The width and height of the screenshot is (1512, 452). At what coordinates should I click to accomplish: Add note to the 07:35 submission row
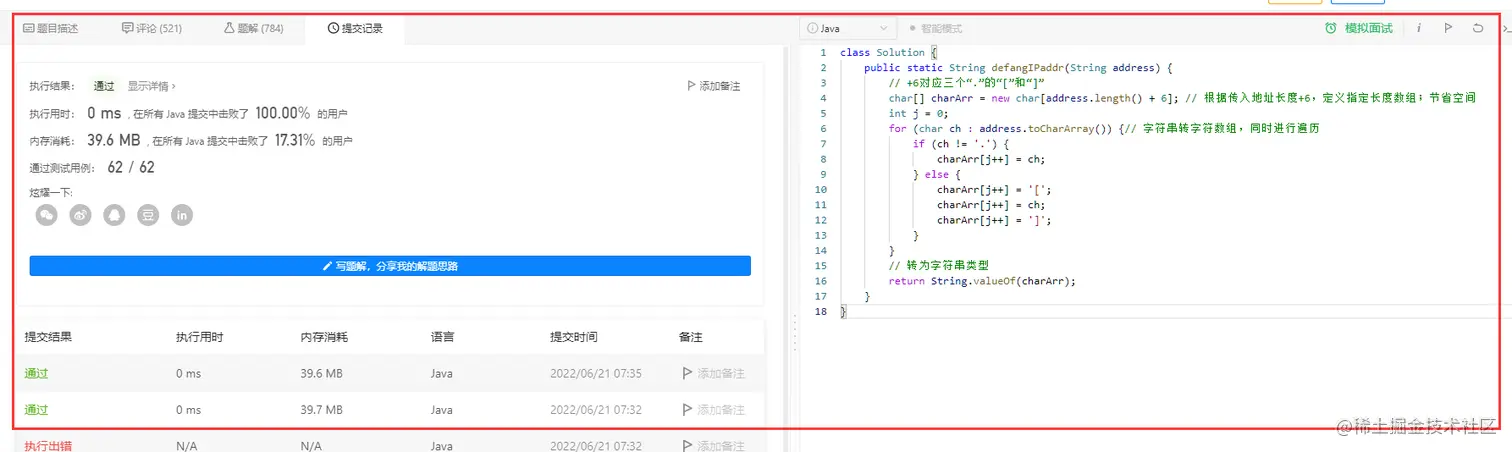(713, 373)
